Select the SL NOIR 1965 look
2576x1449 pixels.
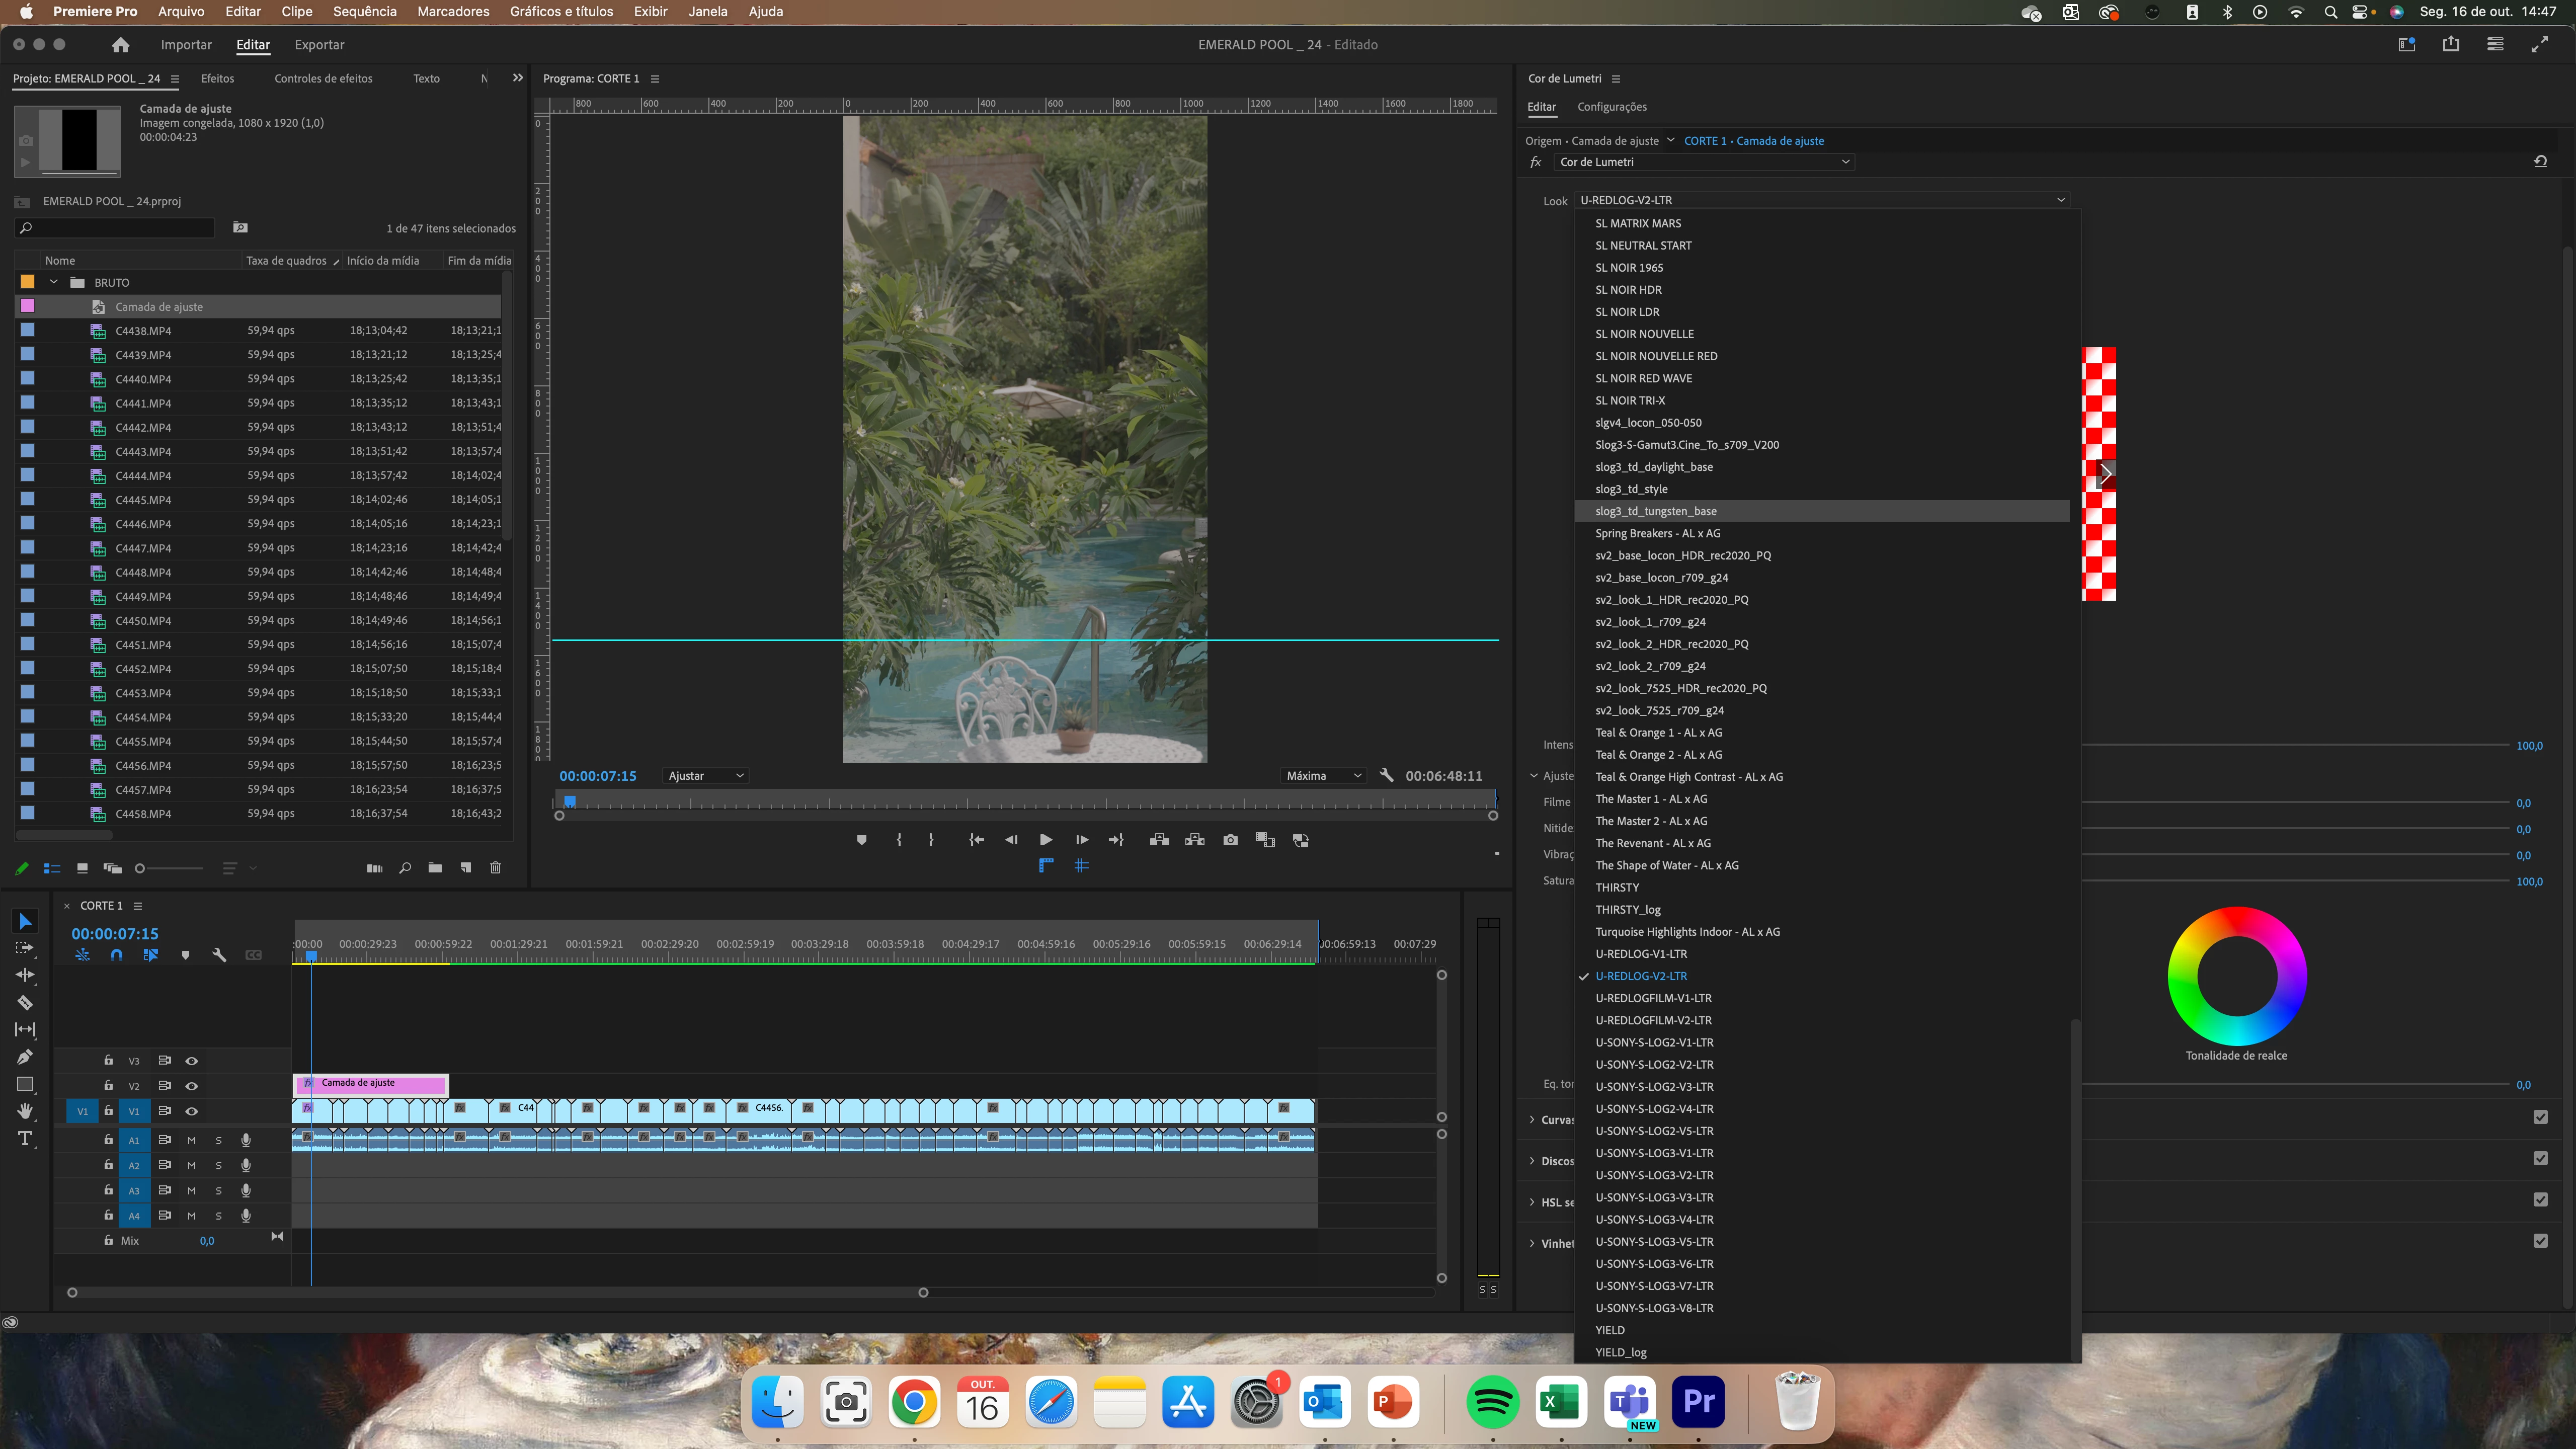(x=1629, y=268)
